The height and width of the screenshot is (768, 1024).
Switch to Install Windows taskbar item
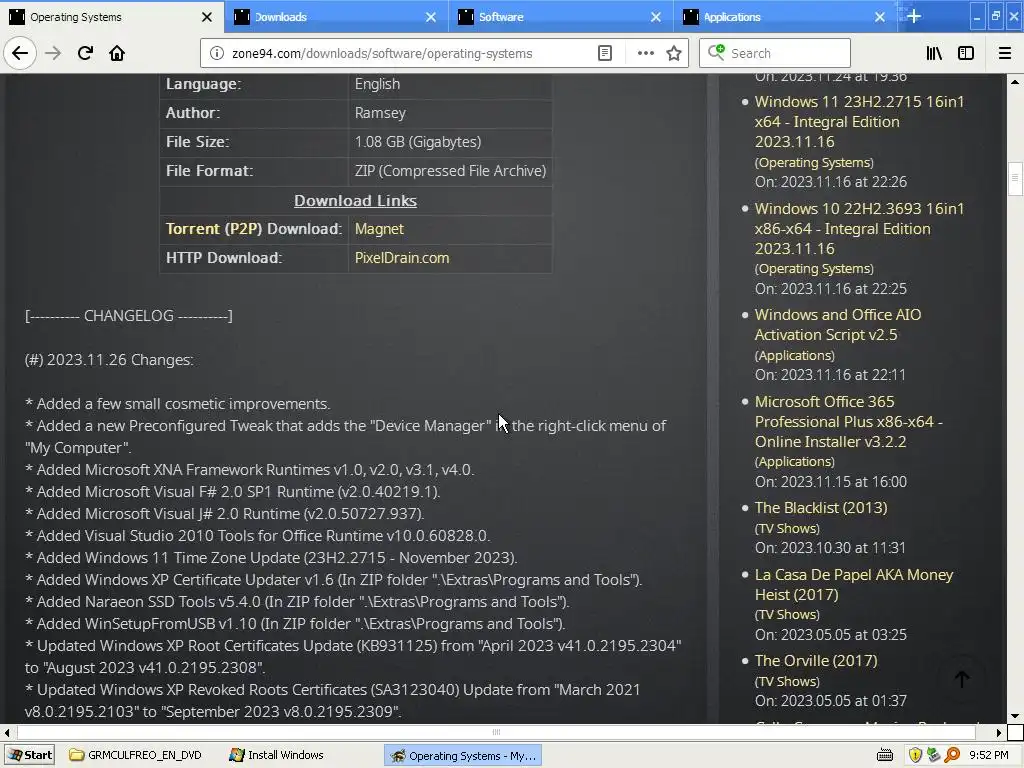pos(276,755)
